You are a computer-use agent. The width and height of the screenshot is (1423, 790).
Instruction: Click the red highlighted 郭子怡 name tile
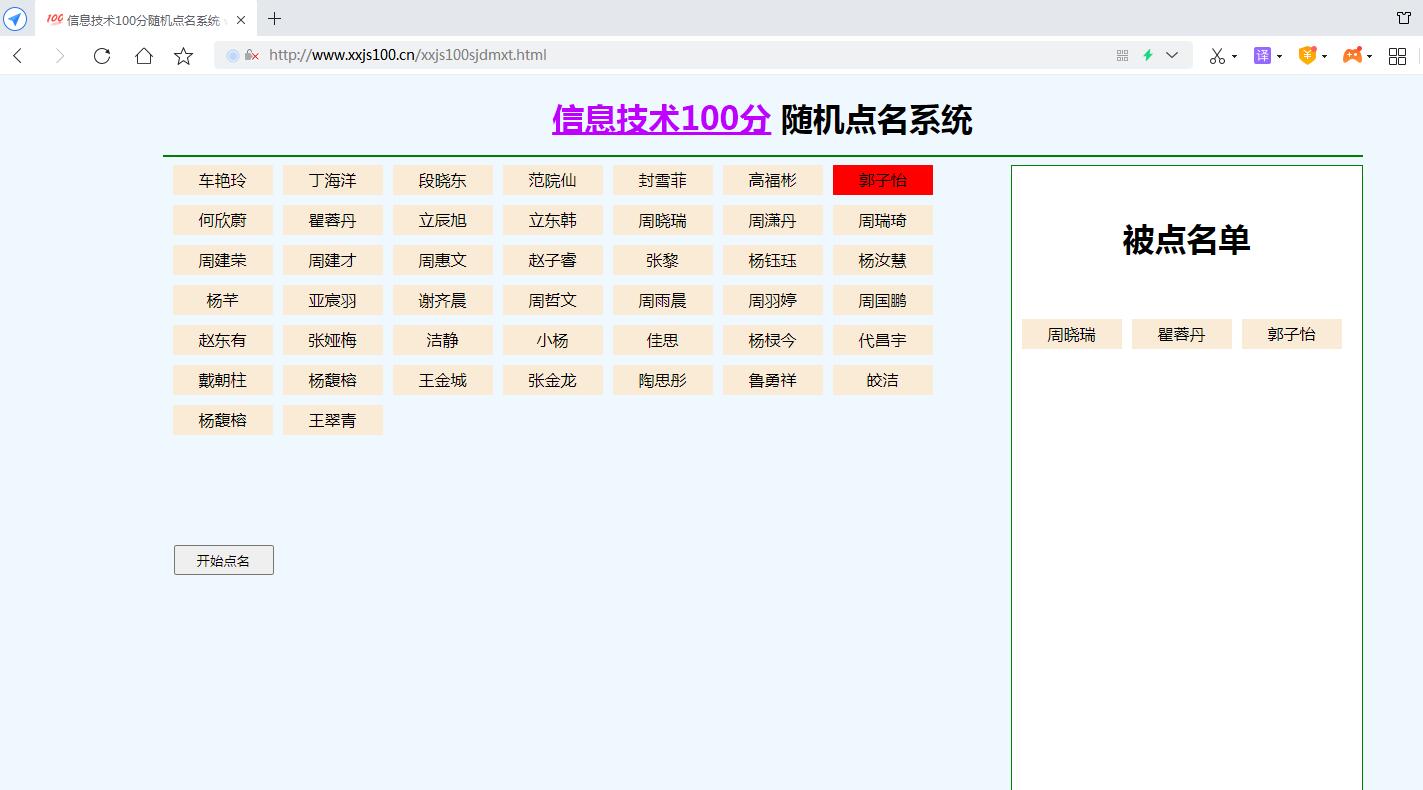point(883,180)
